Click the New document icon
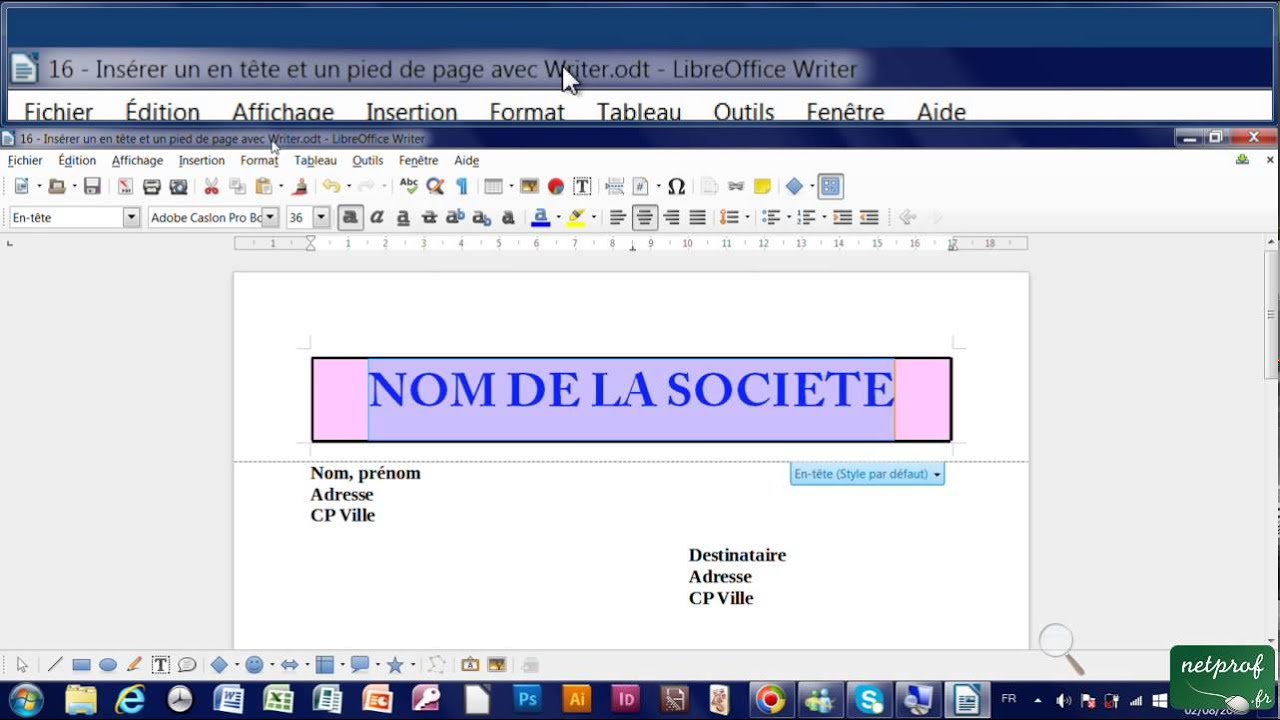The height and width of the screenshot is (720, 1280). coord(21,186)
